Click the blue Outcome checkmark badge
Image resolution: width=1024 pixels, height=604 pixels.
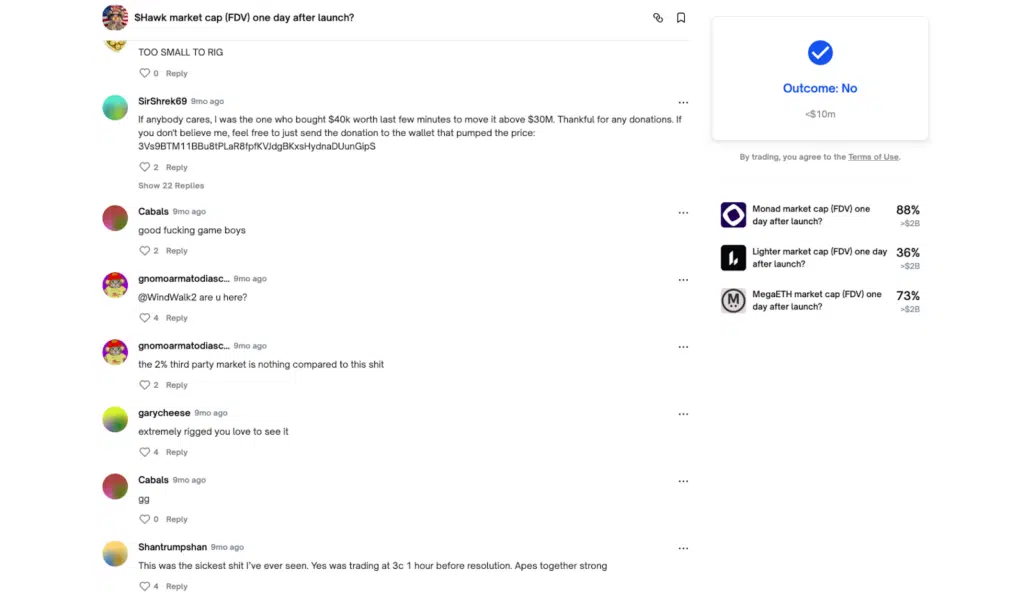[820, 52]
